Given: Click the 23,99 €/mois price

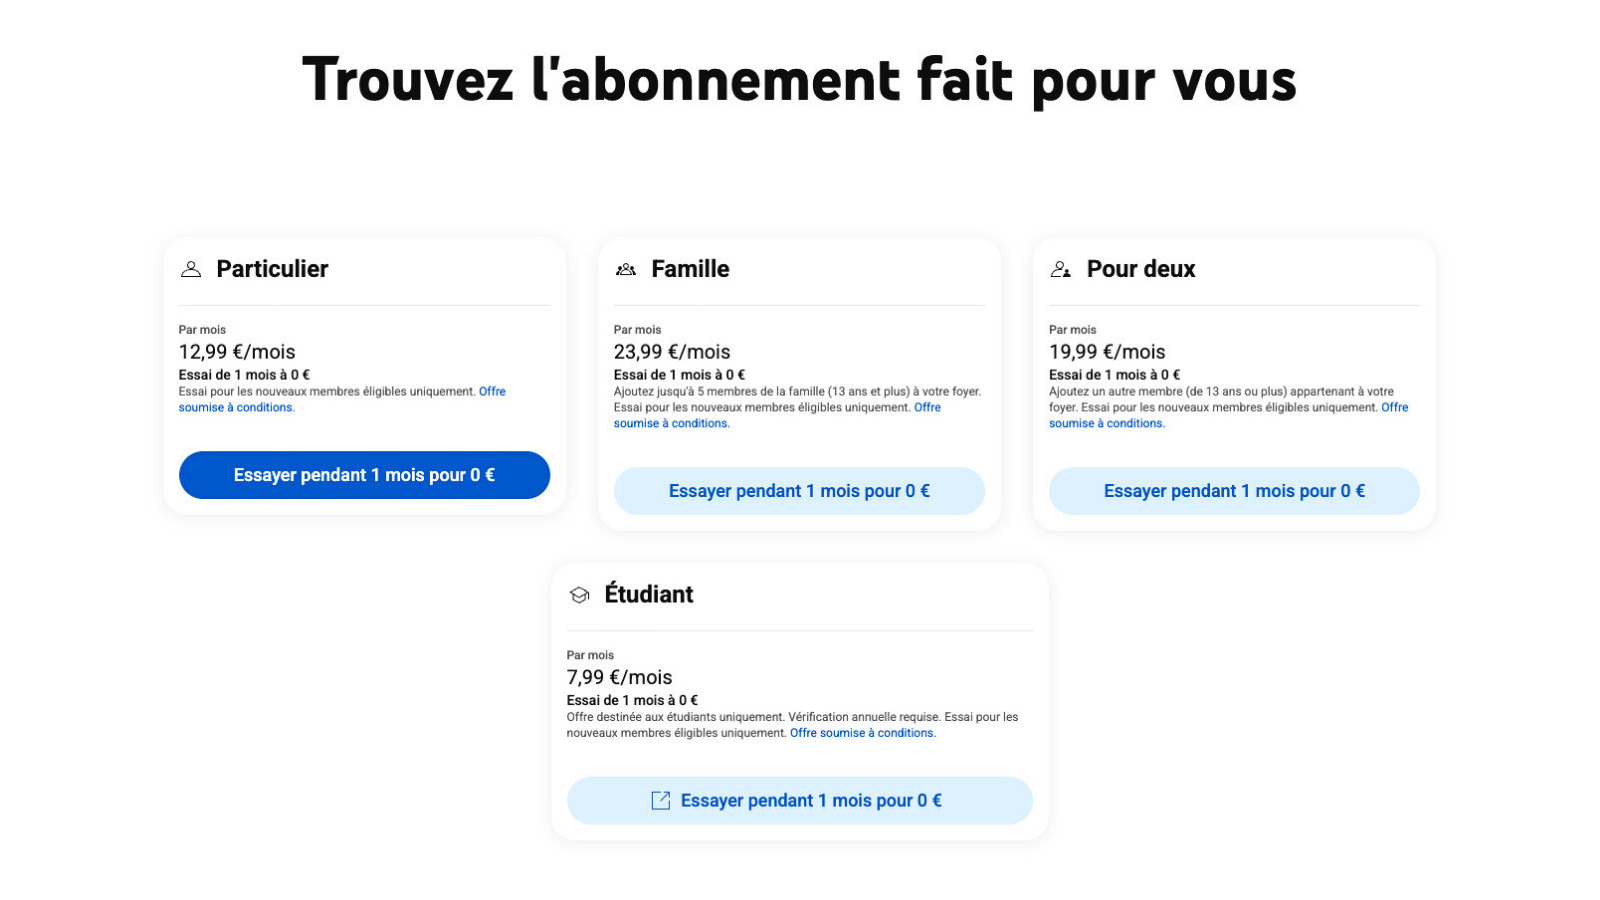Looking at the screenshot, I should (672, 352).
